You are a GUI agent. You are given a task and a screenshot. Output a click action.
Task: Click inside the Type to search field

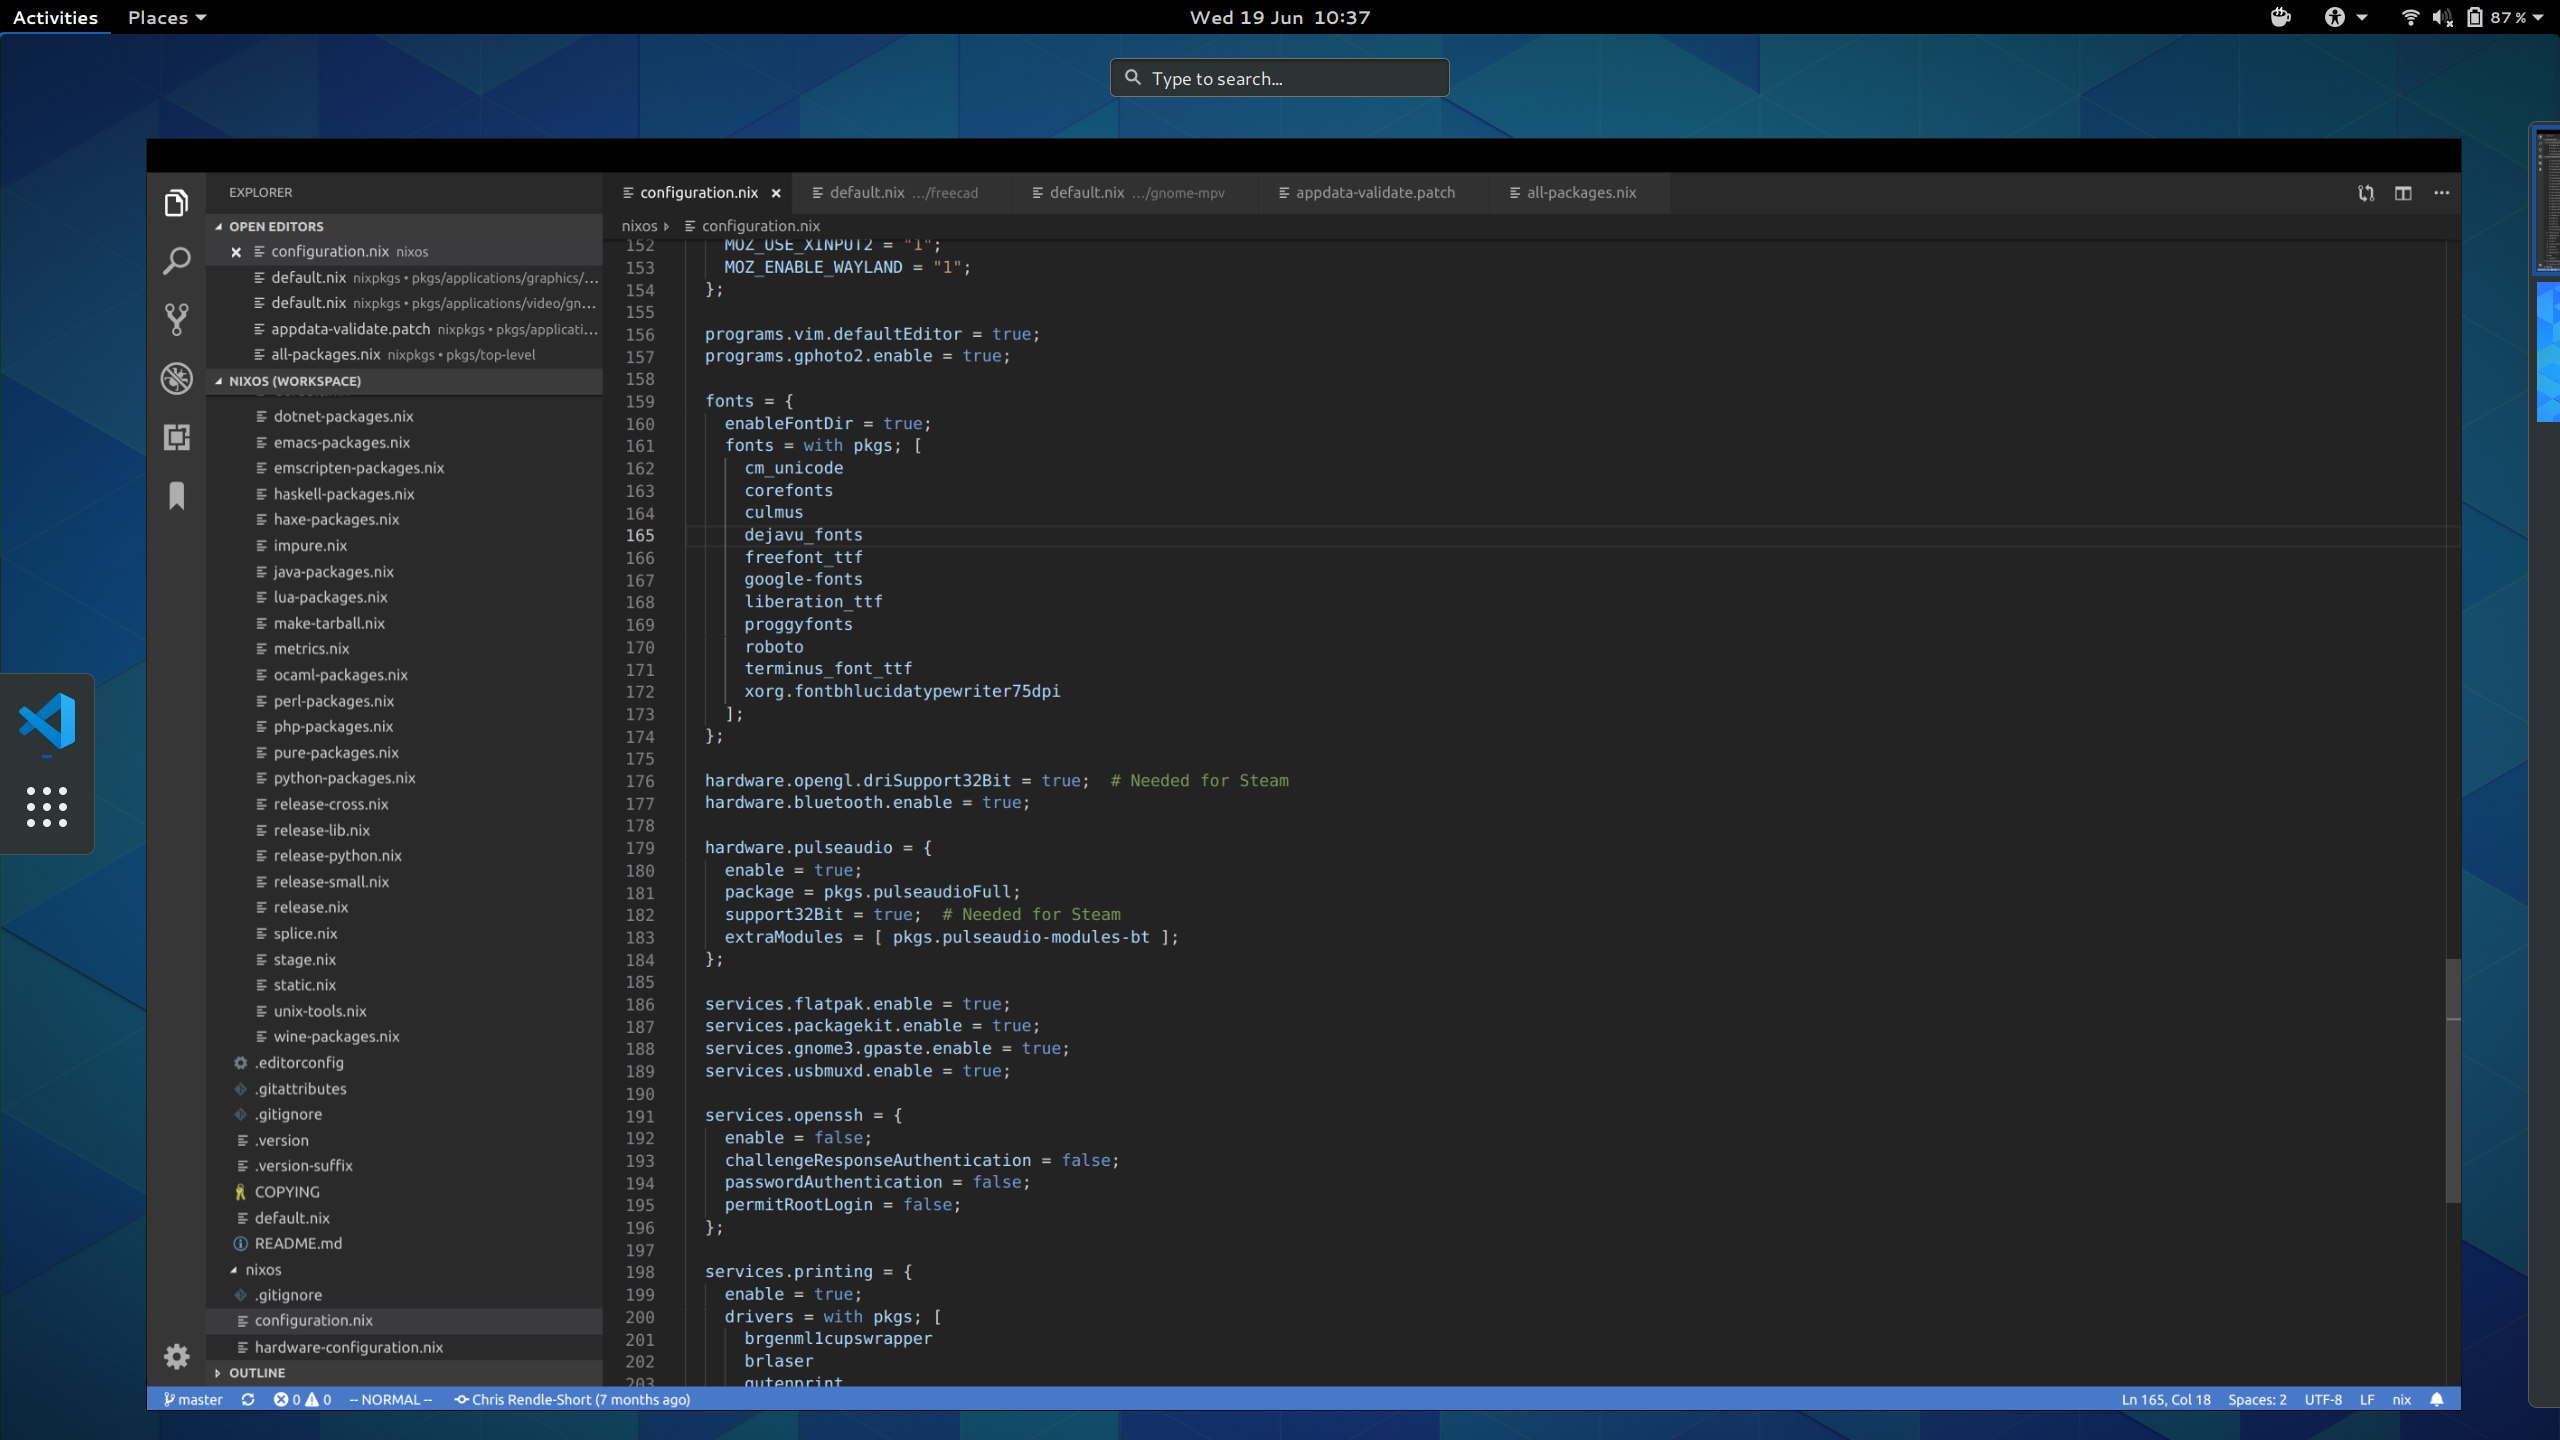1280,77
